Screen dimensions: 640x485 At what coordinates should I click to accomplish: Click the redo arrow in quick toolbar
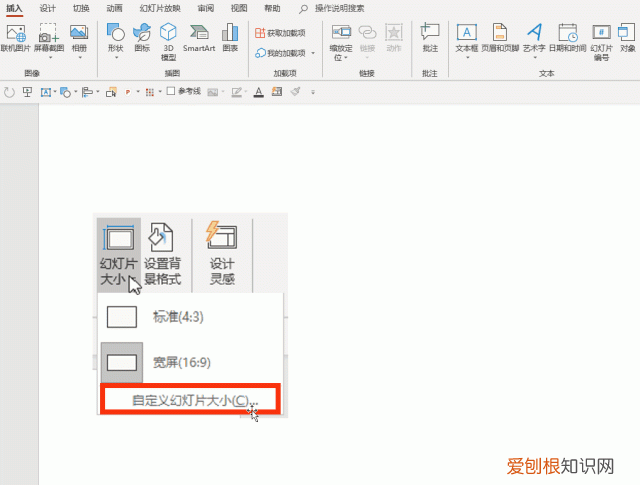click(x=9, y=92)
